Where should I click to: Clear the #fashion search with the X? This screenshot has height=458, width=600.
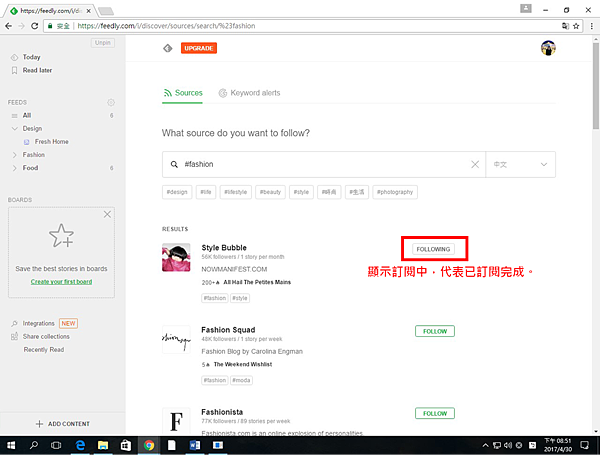click(475, 165)
